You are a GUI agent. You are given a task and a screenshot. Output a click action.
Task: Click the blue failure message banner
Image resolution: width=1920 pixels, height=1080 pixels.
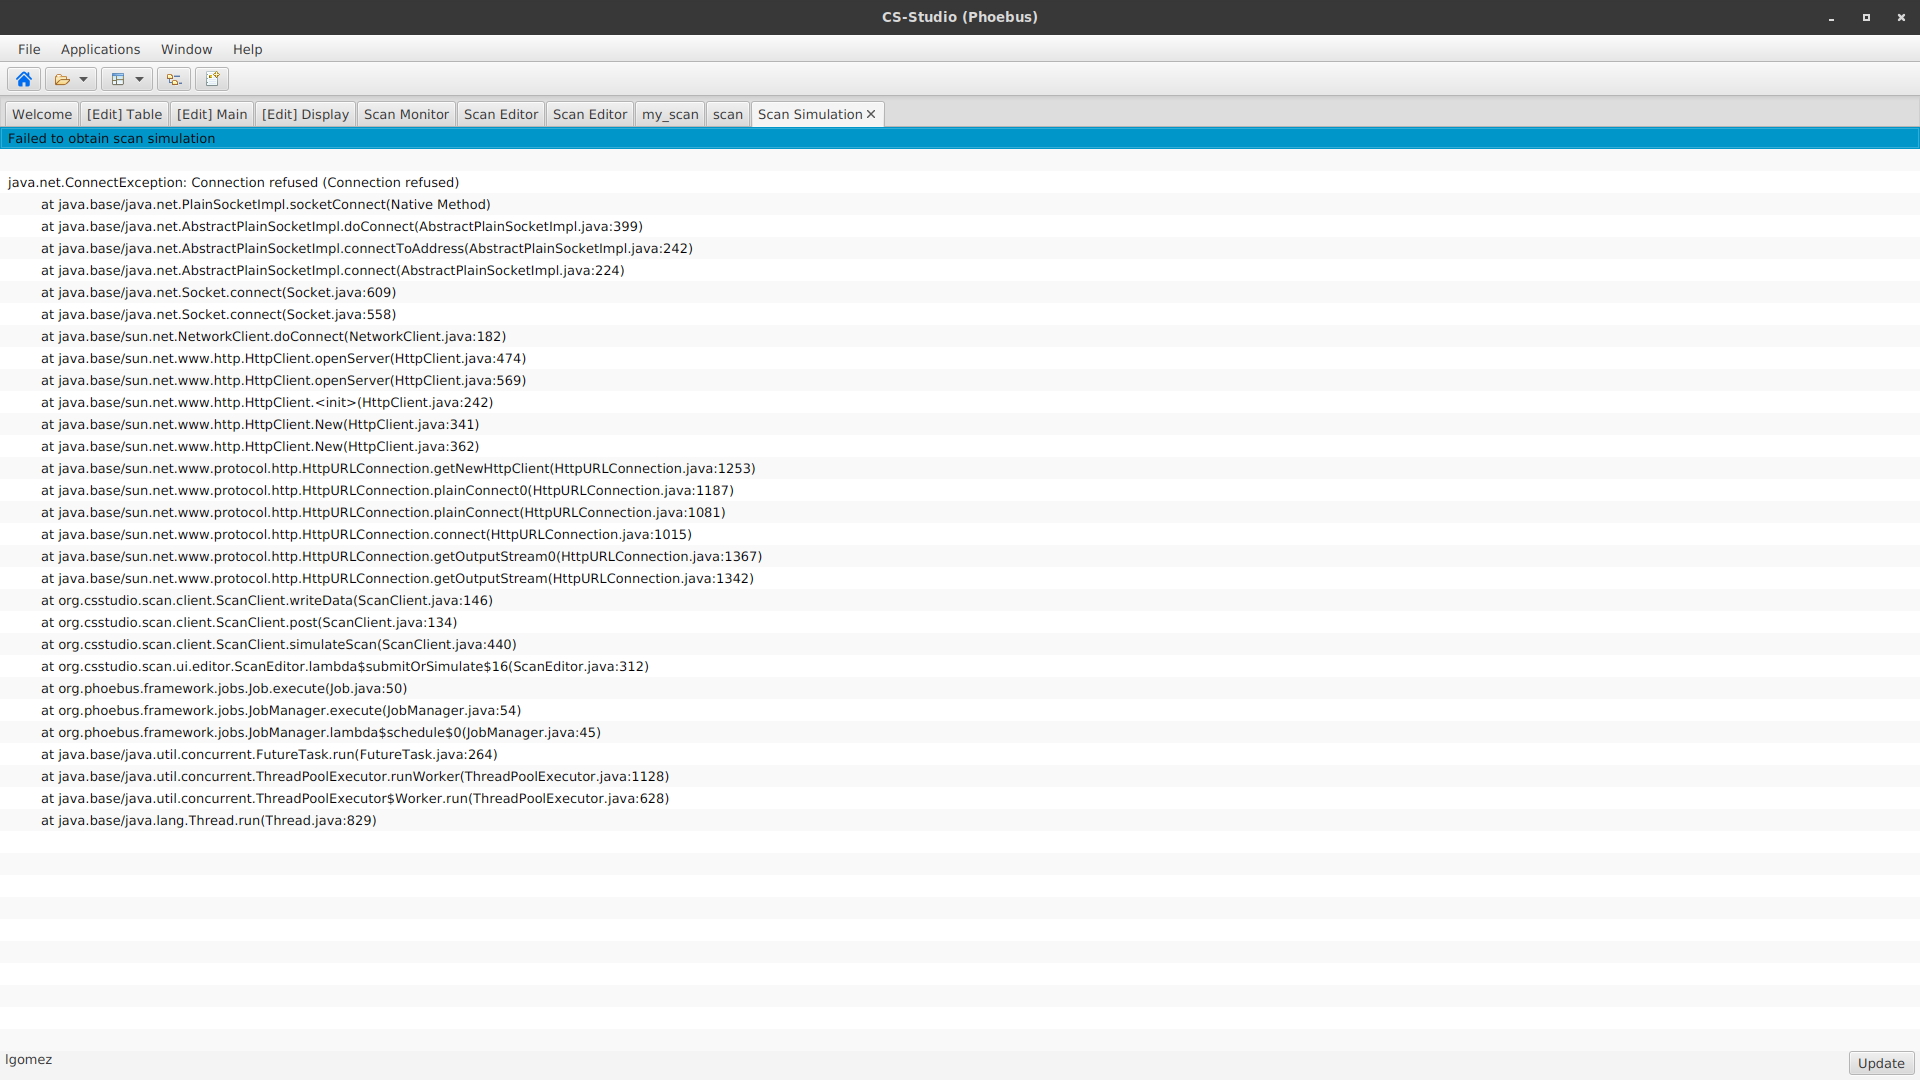110,138
